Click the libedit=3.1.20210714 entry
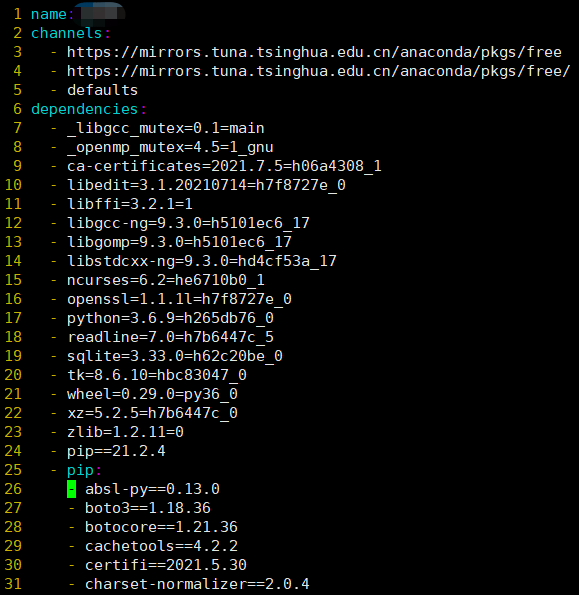Screen dimensions: 579x595 point(206,185)
